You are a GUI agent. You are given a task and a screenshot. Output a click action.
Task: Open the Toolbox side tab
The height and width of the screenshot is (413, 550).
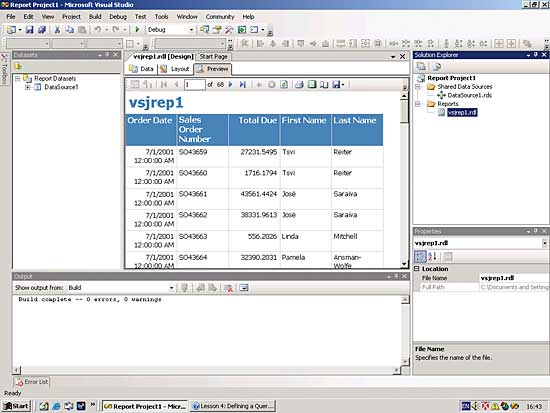(4, 69)
